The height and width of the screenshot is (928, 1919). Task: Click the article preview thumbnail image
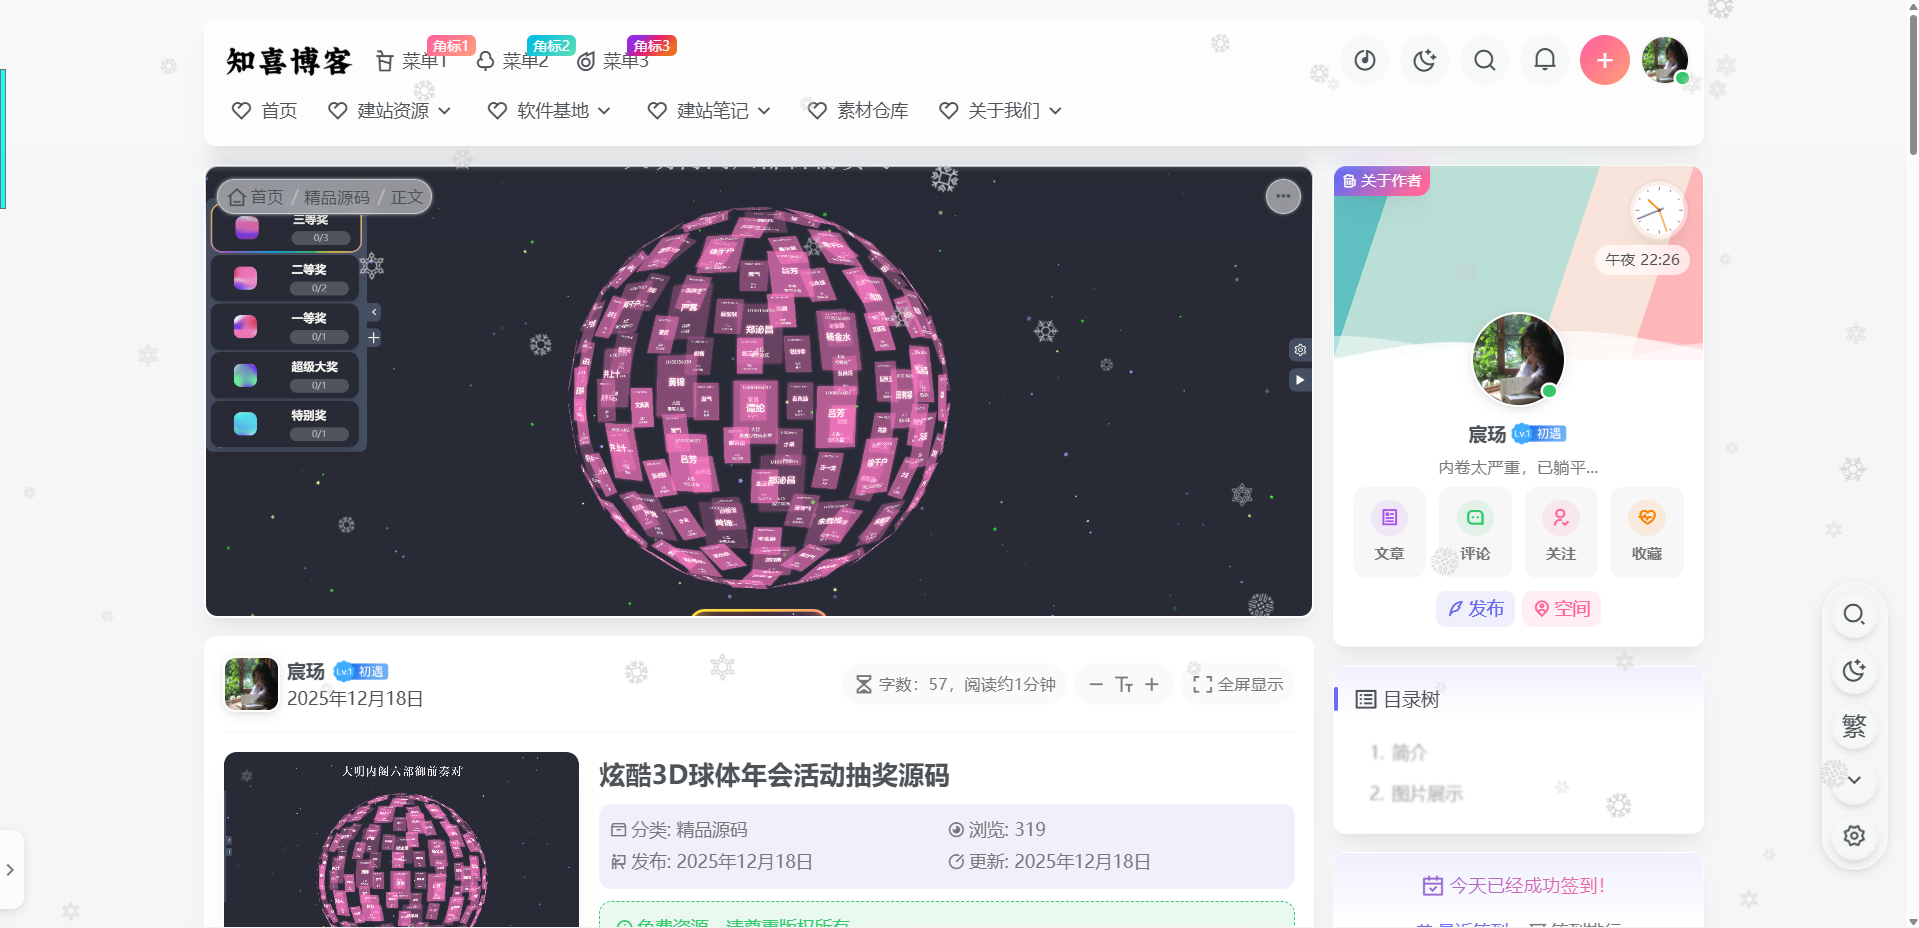point(401,840)
